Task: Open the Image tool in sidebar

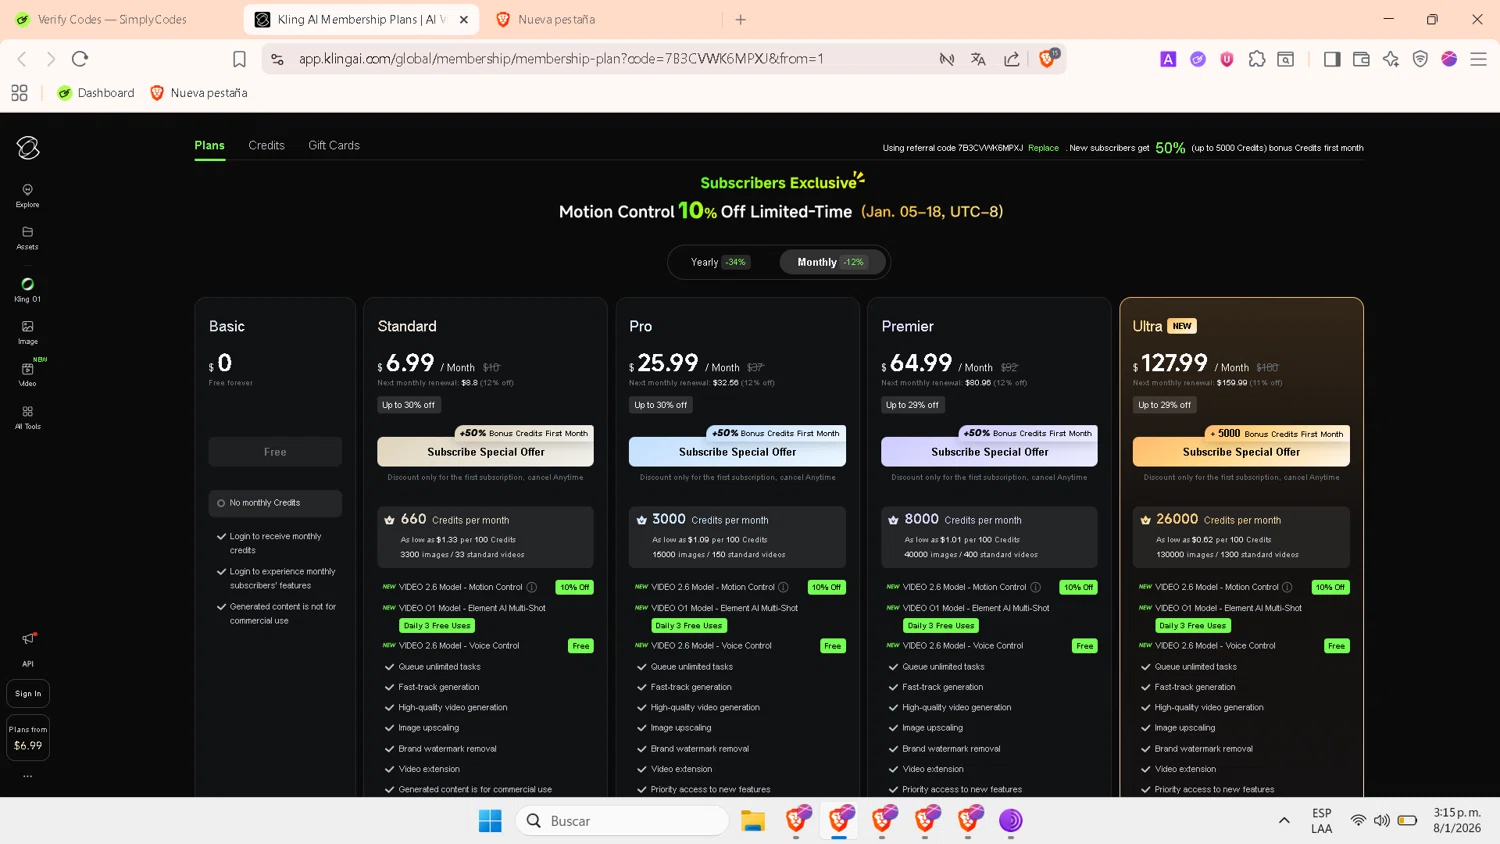Action: (x=27, y=332)
